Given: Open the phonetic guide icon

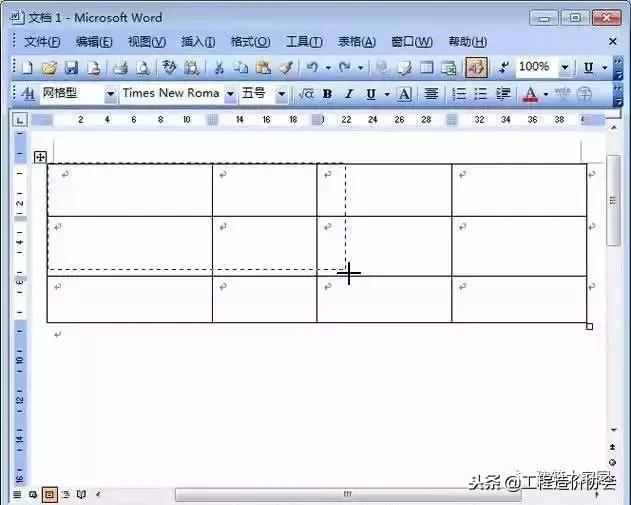Looking at the screenshot, I should click(x=562, y=94).
